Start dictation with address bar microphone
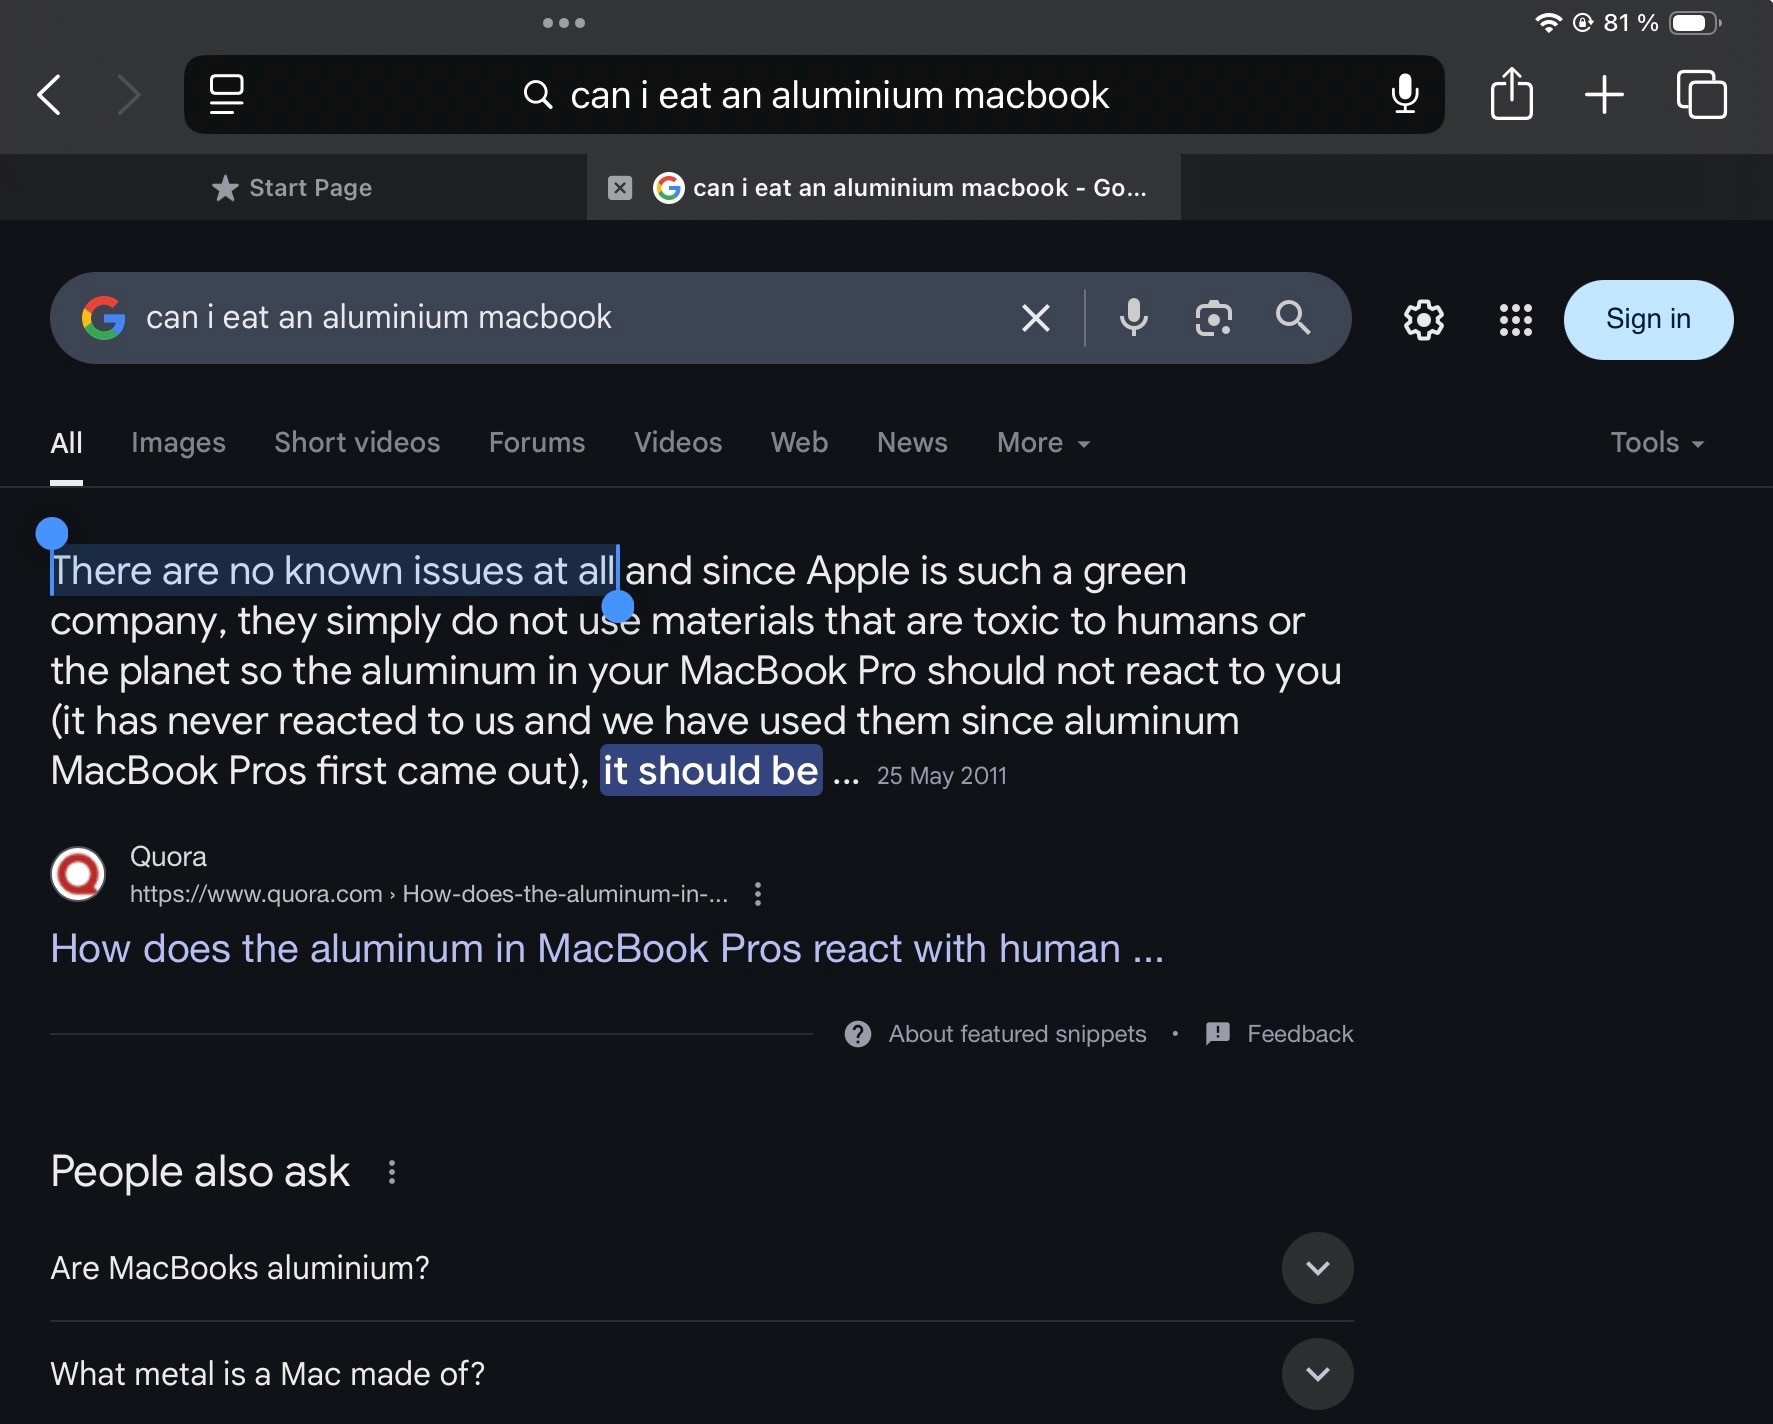Image resolution: width=1773 pixels, height=1424 pixels. click(x=1405, y=94)
